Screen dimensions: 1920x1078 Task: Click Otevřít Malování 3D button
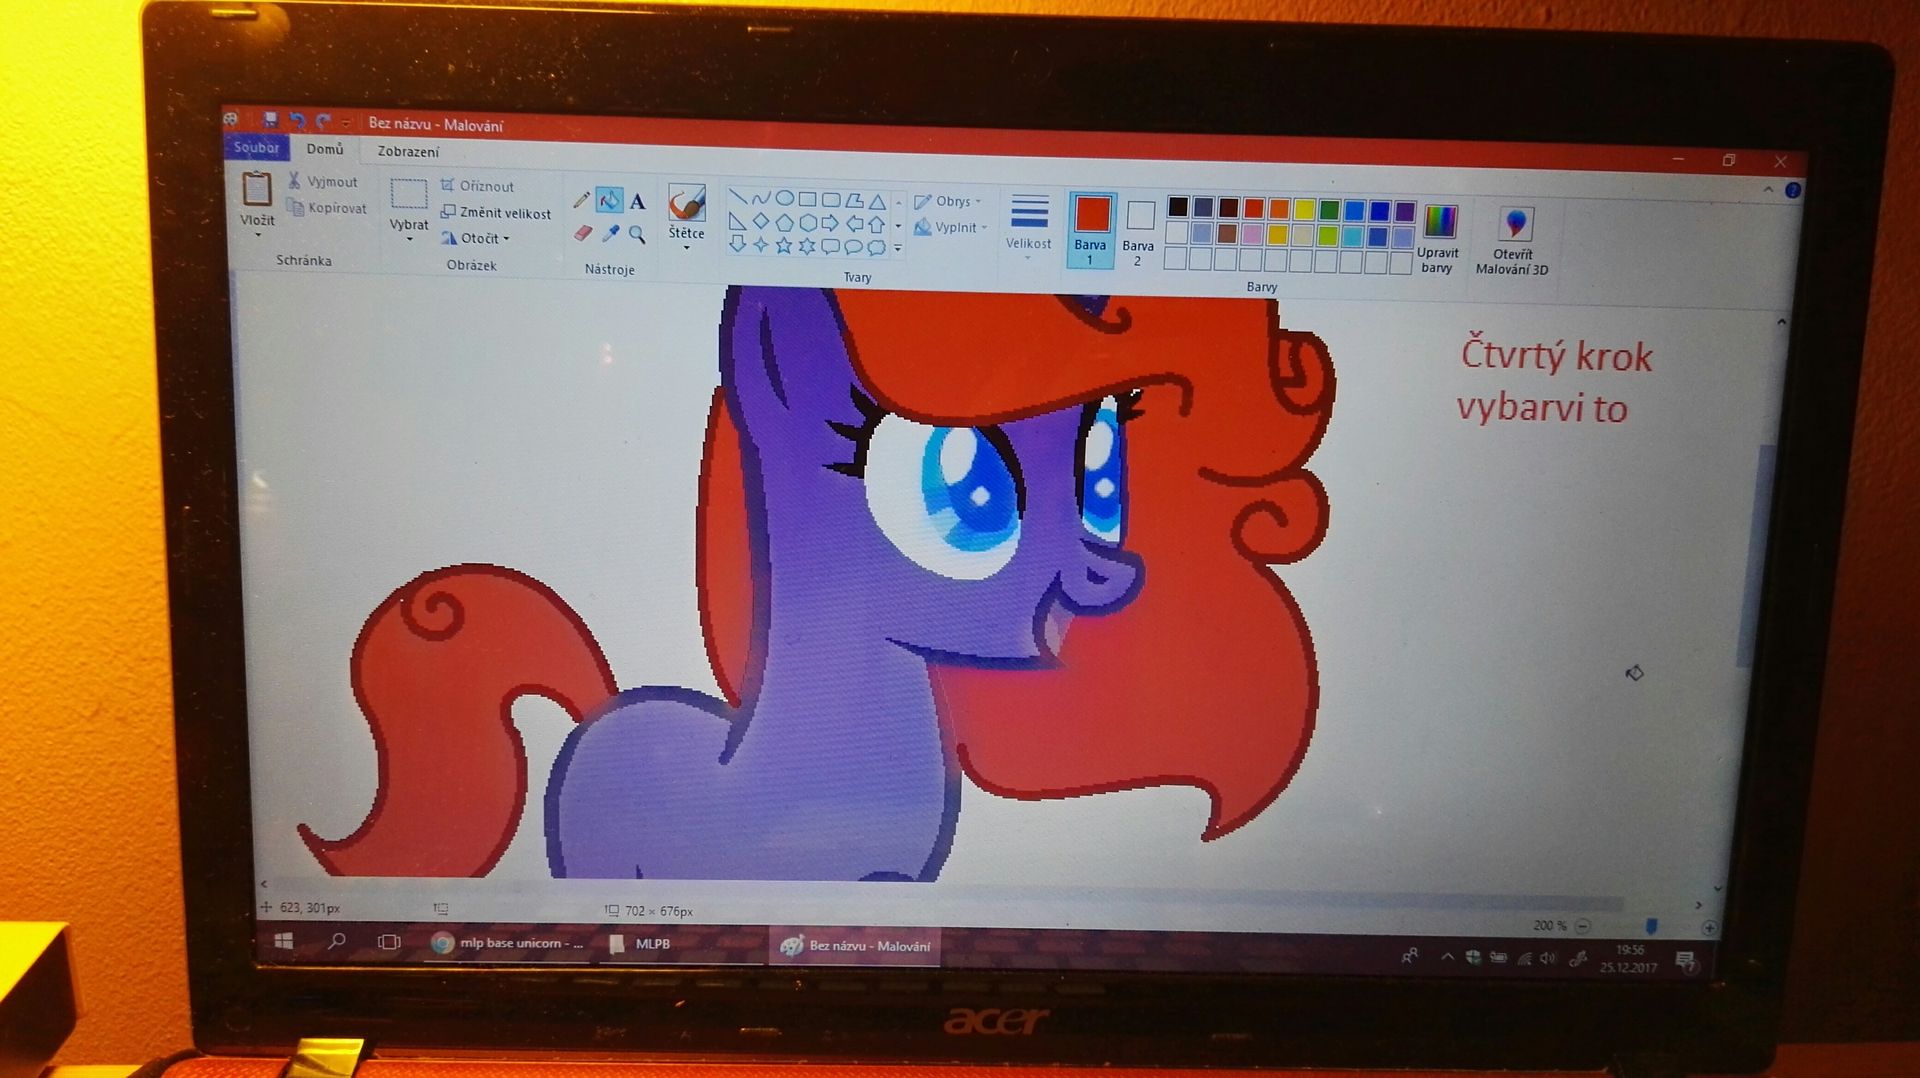coord(1512,241)
